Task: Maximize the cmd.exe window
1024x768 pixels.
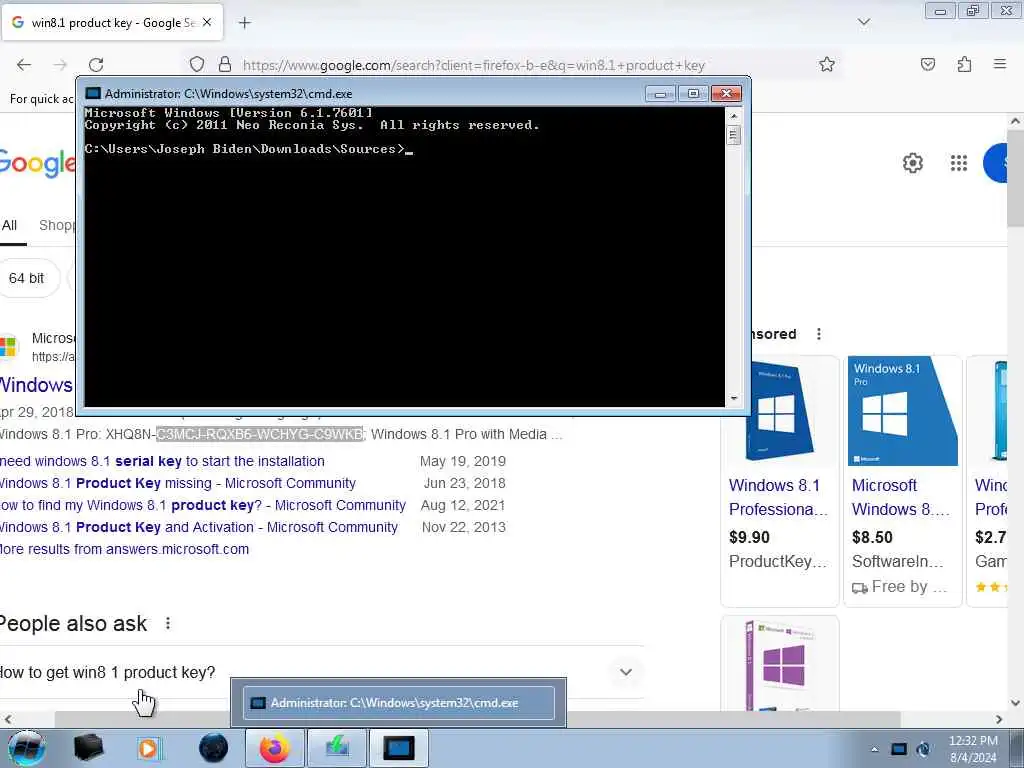Action: 693,94
